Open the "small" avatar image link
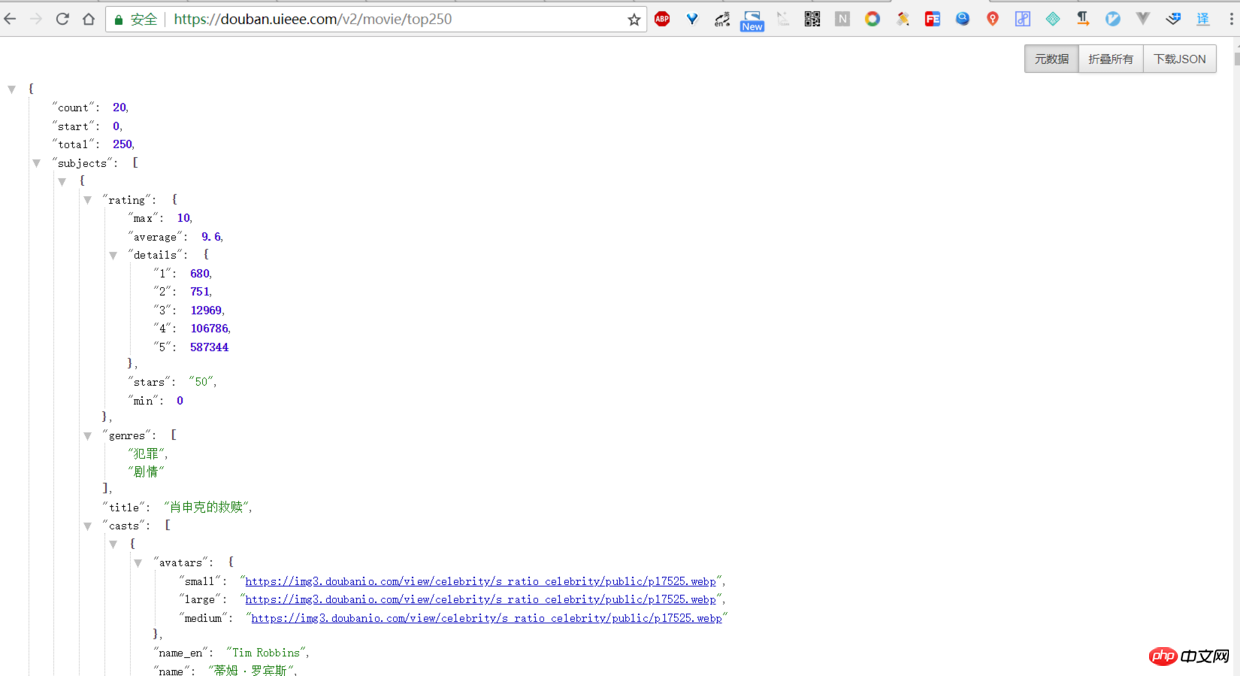1240x676 pixels. pos(481,581)
